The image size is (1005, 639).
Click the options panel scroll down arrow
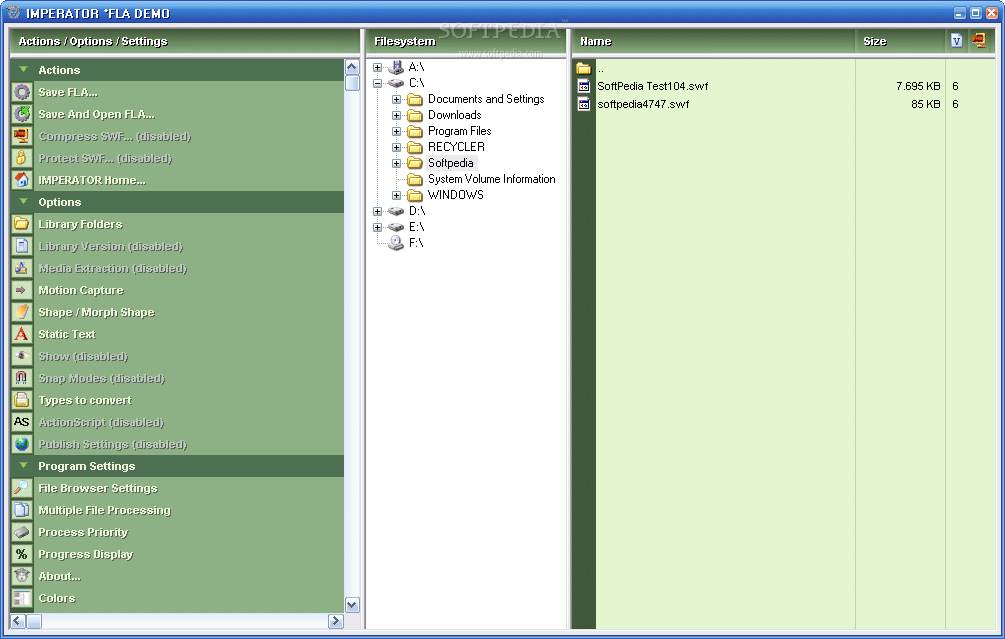[x=352, y=604]
